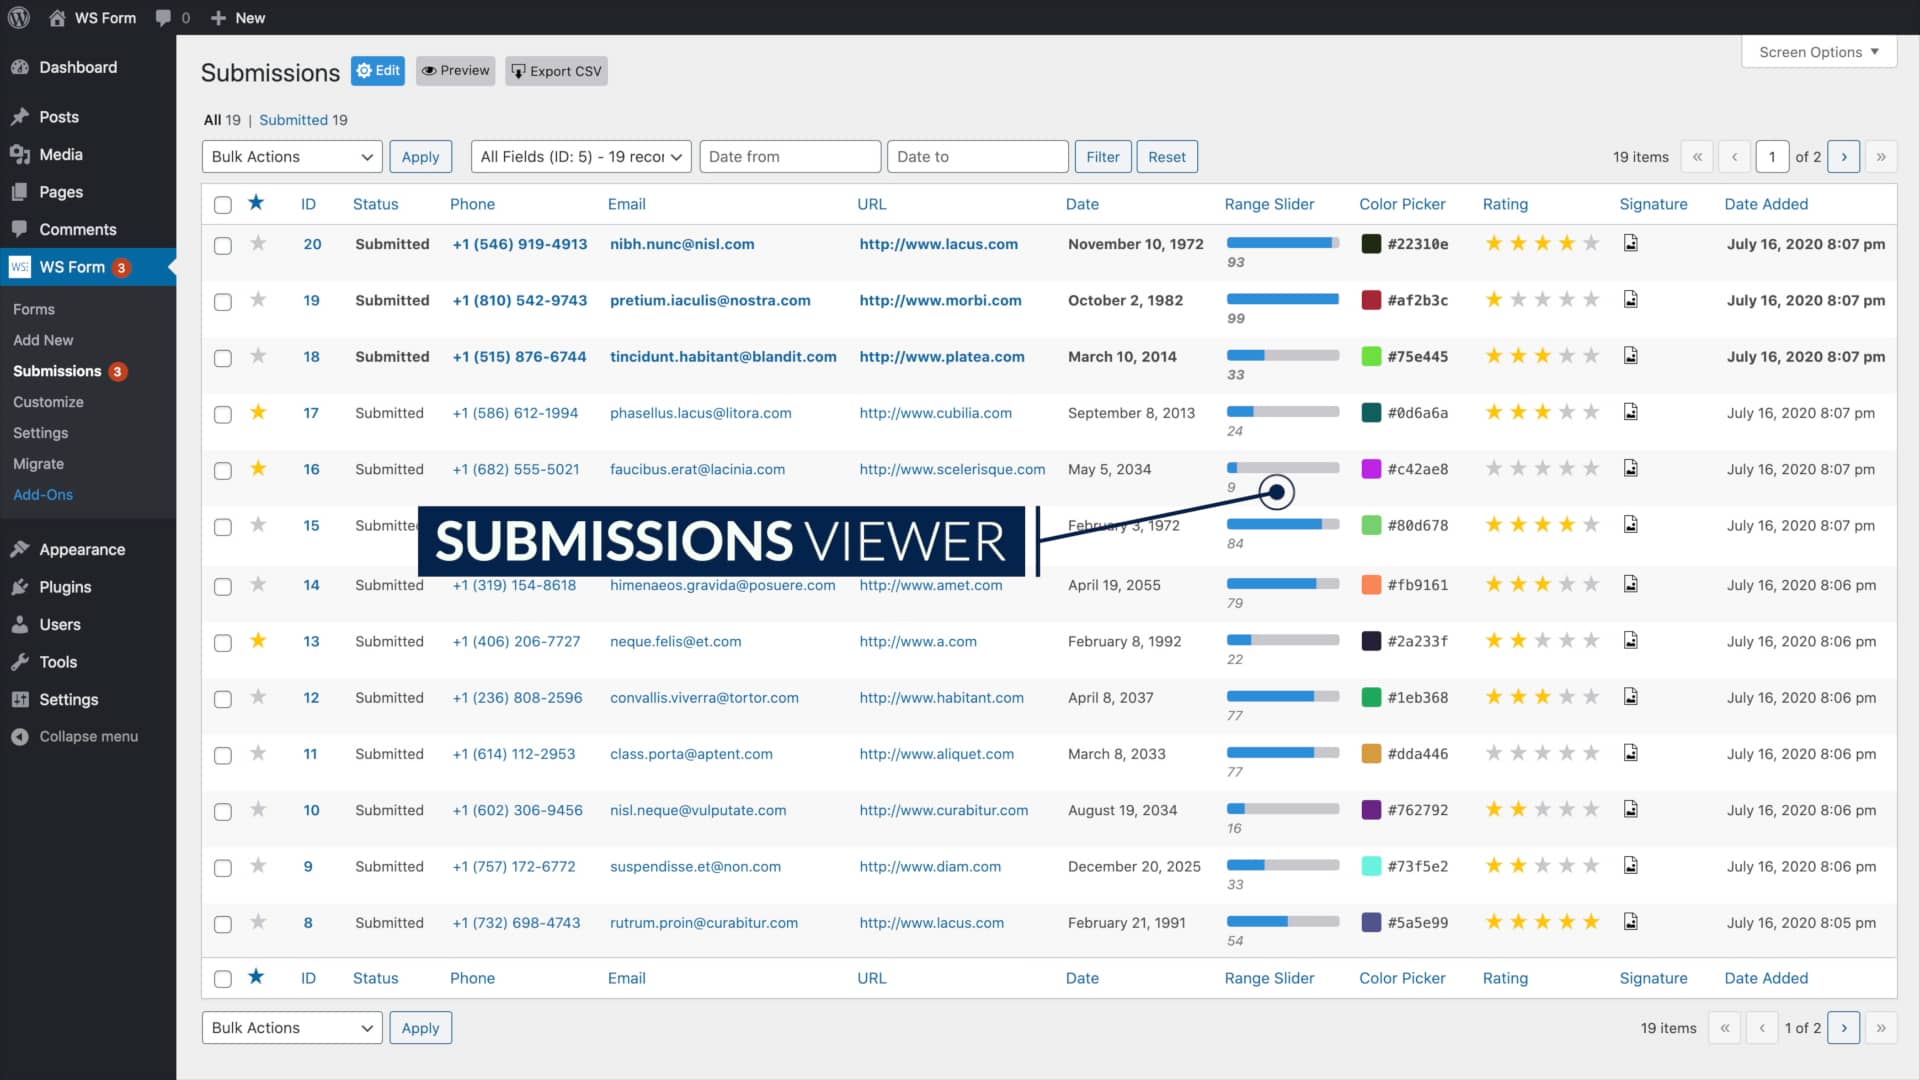Viewport: 1920px width, 1080px height.
Task: Click the Date from input field
Action: [790, 157]
